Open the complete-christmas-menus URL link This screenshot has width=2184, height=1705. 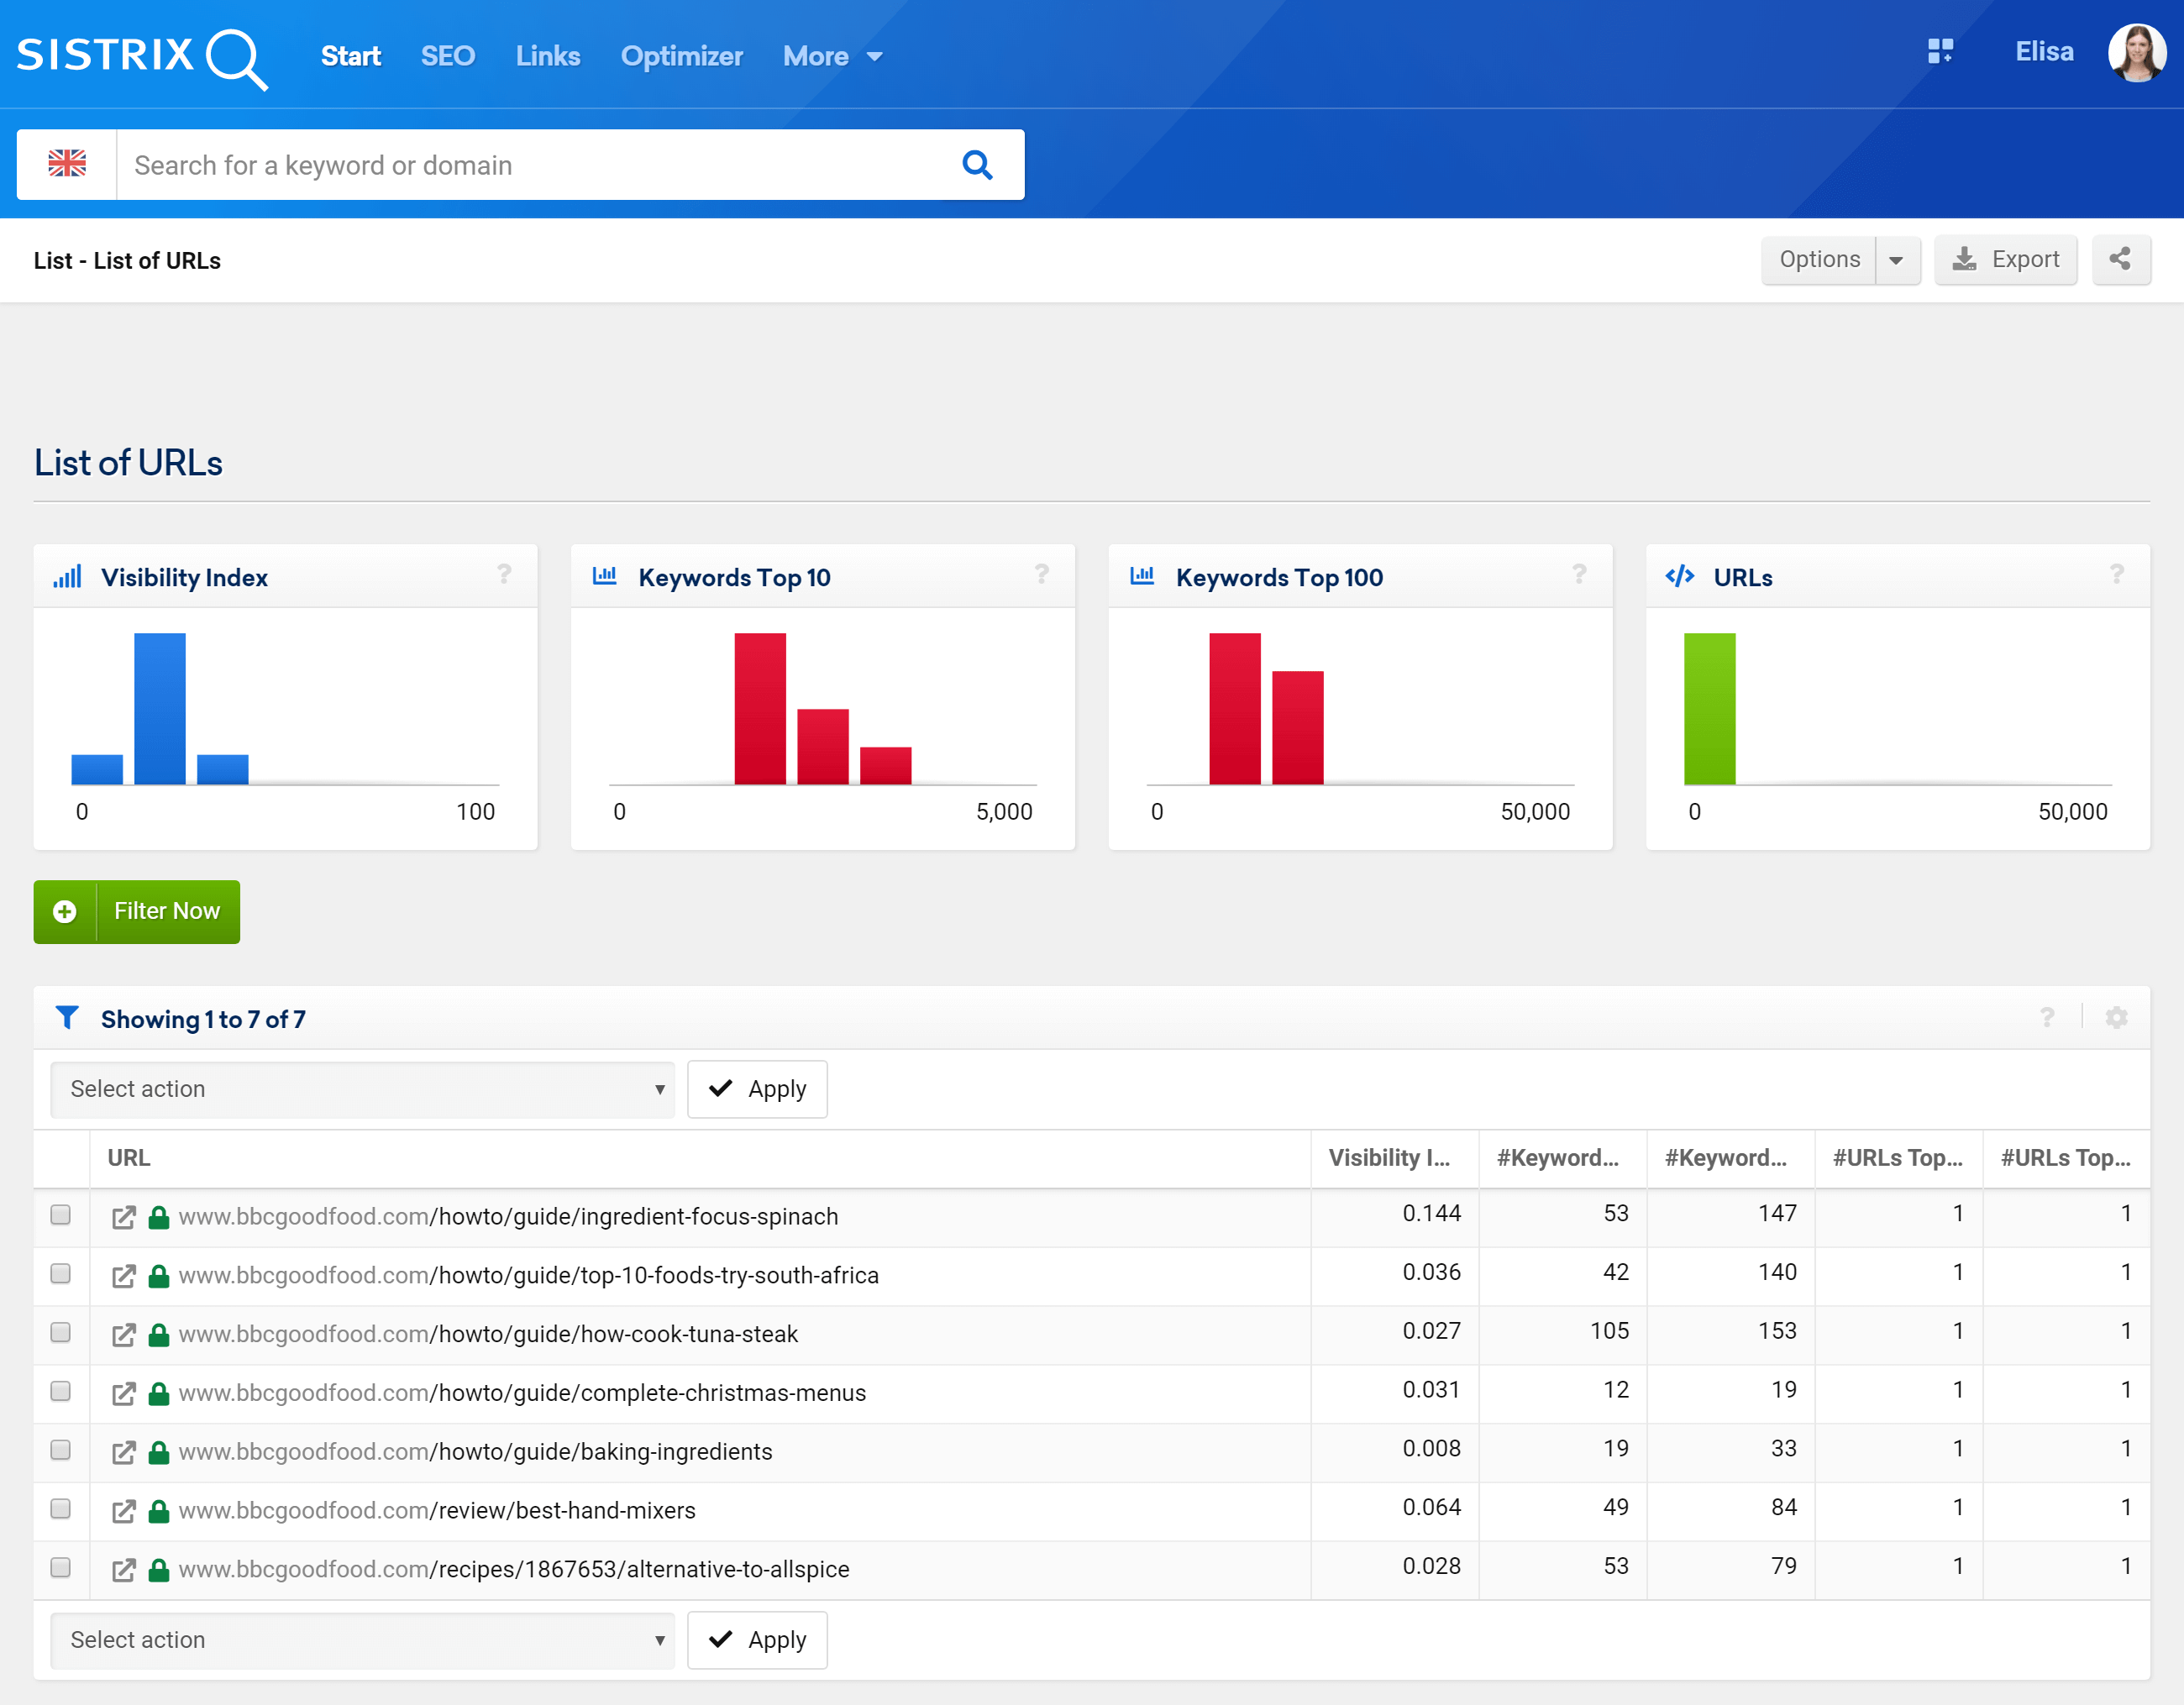(522, 1394)
